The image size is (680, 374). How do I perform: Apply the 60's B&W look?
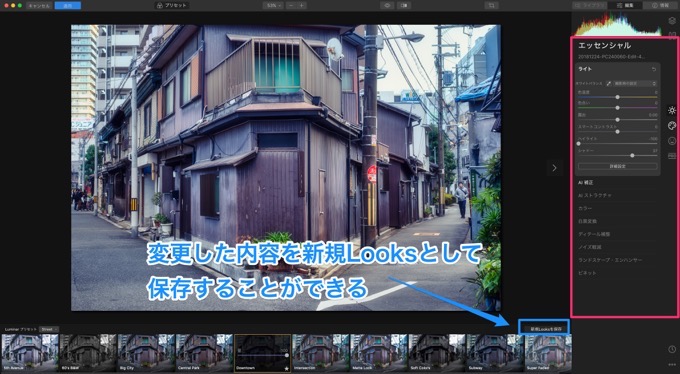click(88, 353)
